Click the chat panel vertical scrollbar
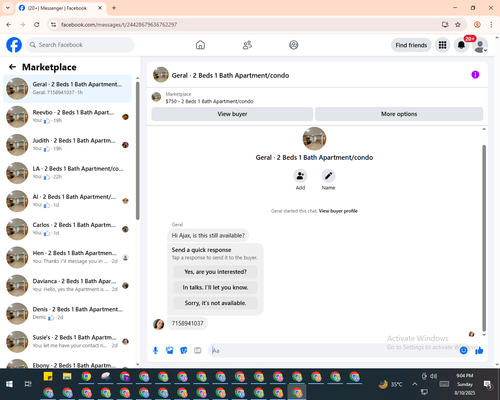500x400 pixels. (484, 238)
